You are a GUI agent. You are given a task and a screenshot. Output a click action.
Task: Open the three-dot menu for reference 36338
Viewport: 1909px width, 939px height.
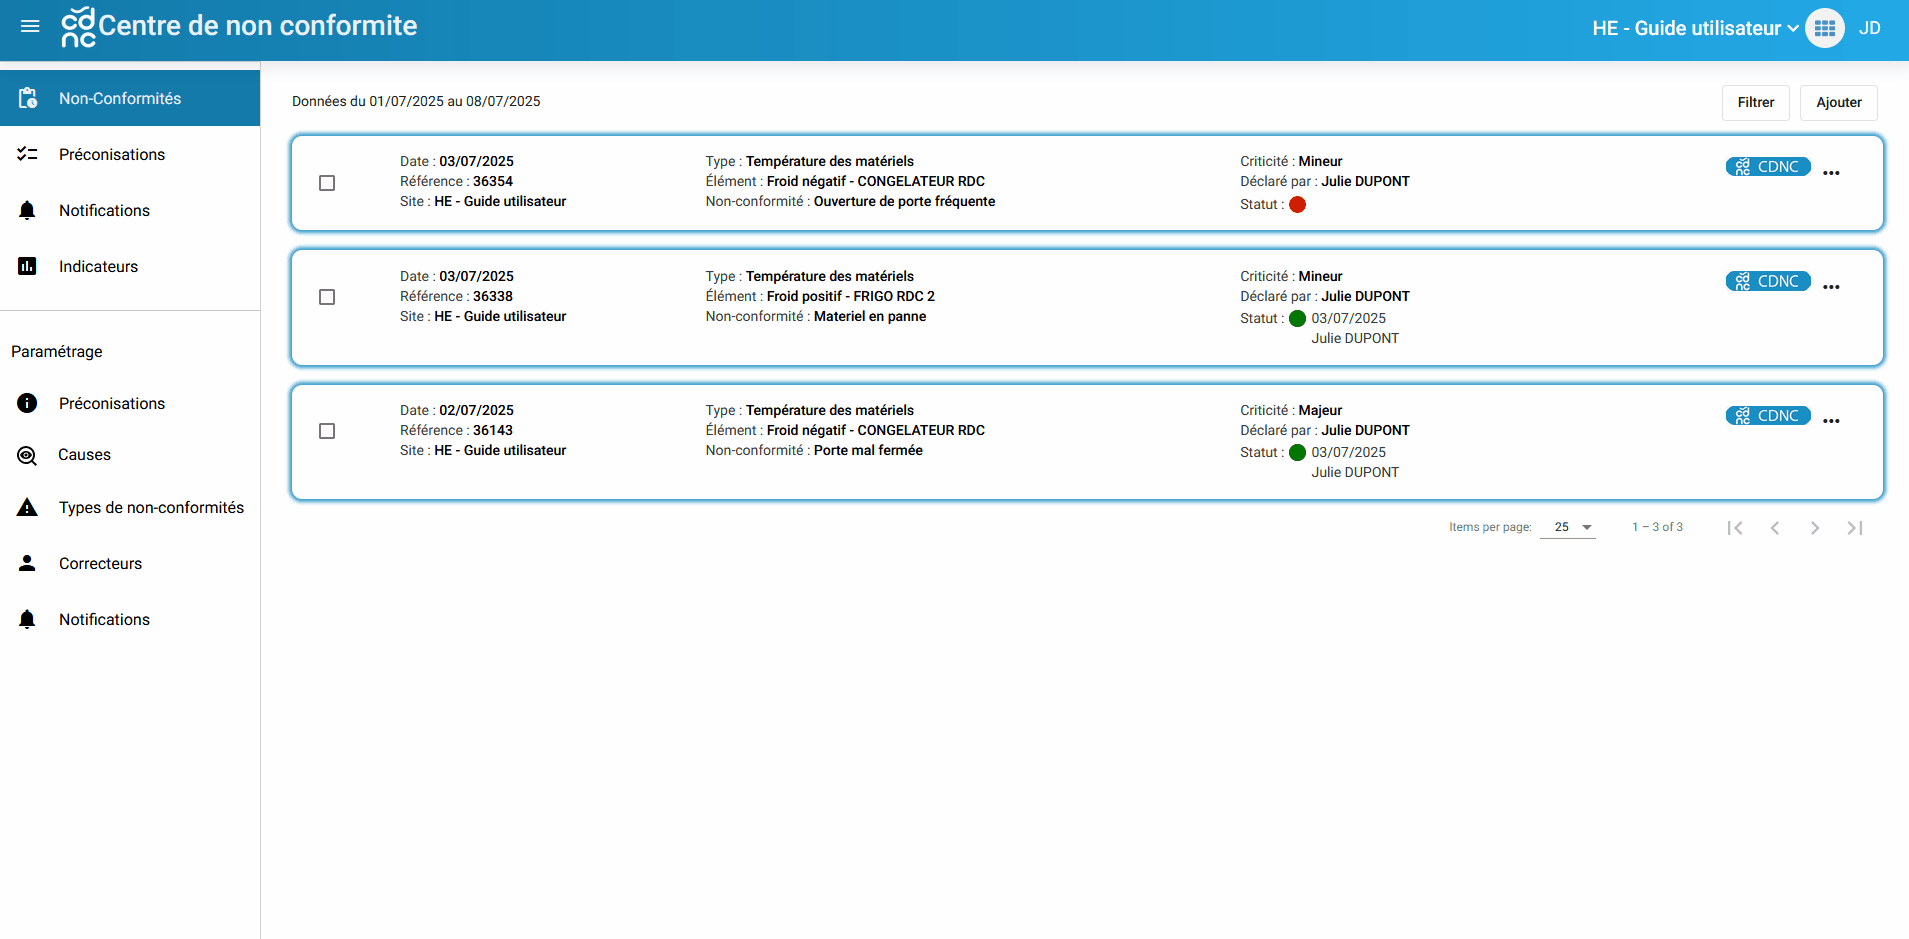(x=1831, y=287)
